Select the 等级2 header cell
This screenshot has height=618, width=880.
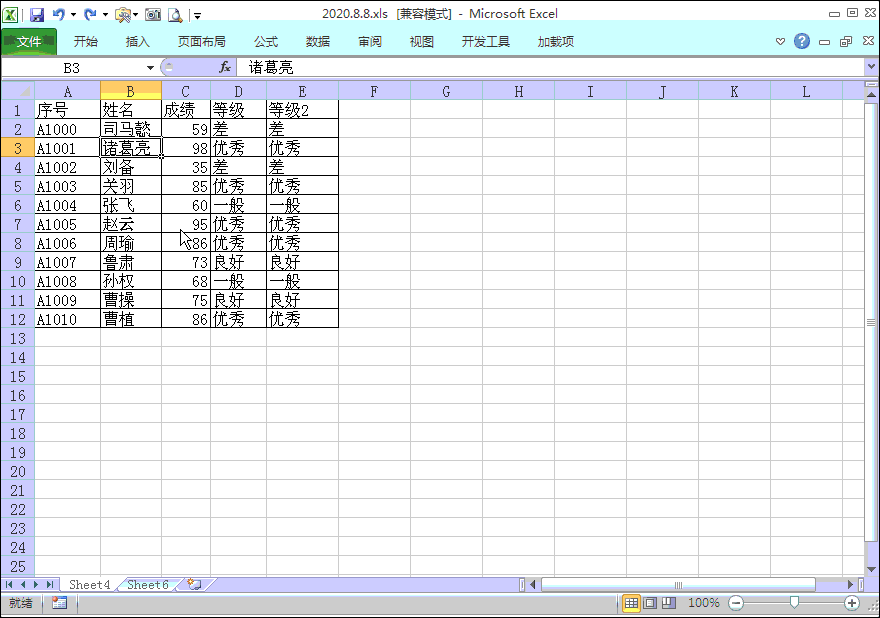tap(302, 110)
